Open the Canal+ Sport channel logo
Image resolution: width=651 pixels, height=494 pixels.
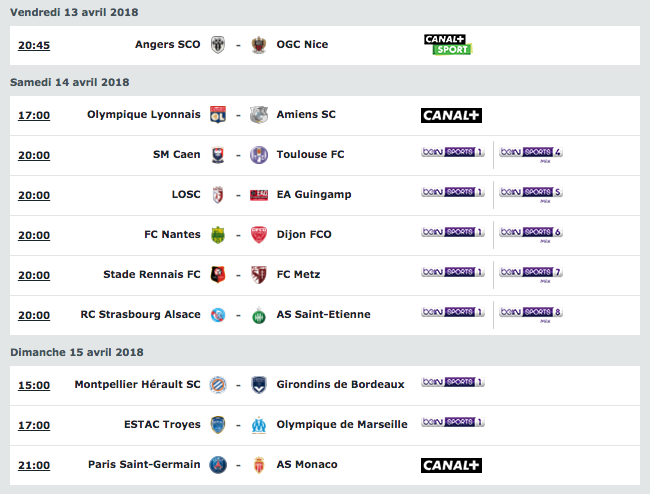pyautogui.click(x=448, y=45)
